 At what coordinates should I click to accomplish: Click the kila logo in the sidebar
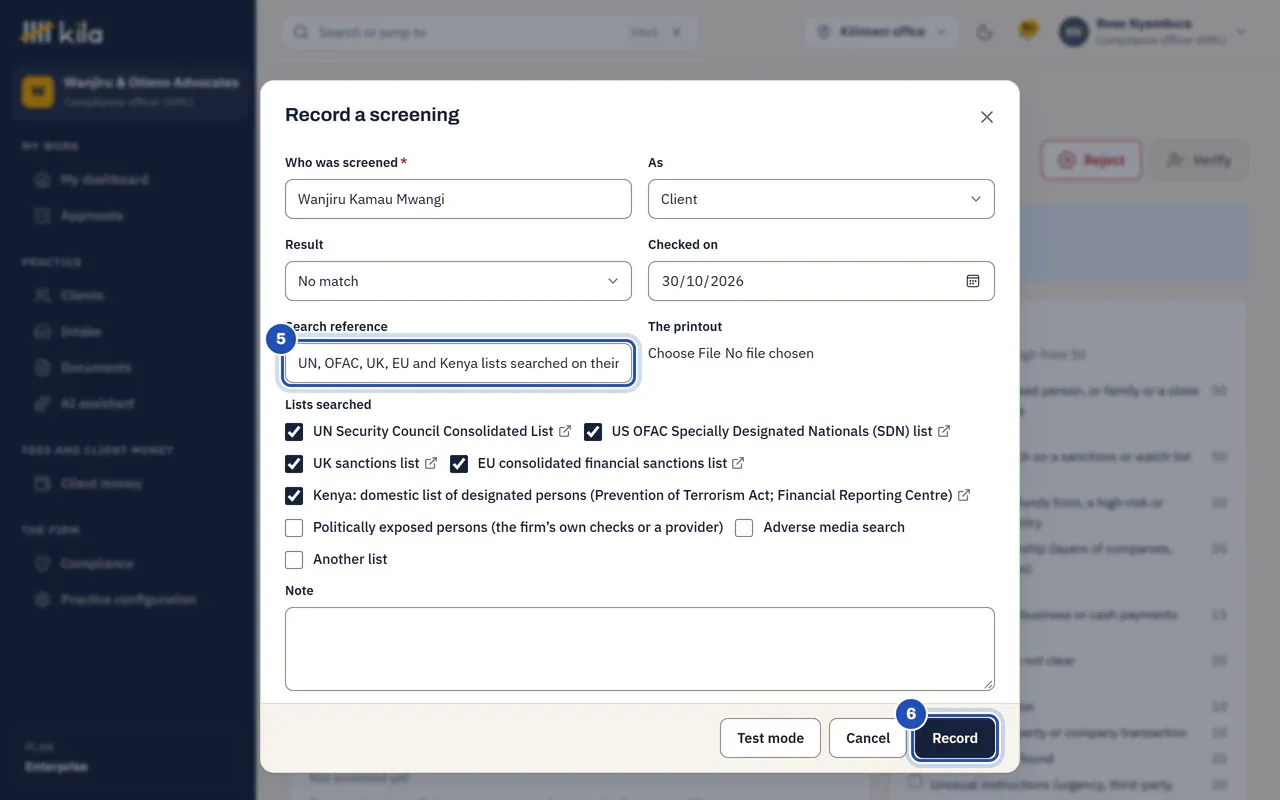click(x=62, y=32)
